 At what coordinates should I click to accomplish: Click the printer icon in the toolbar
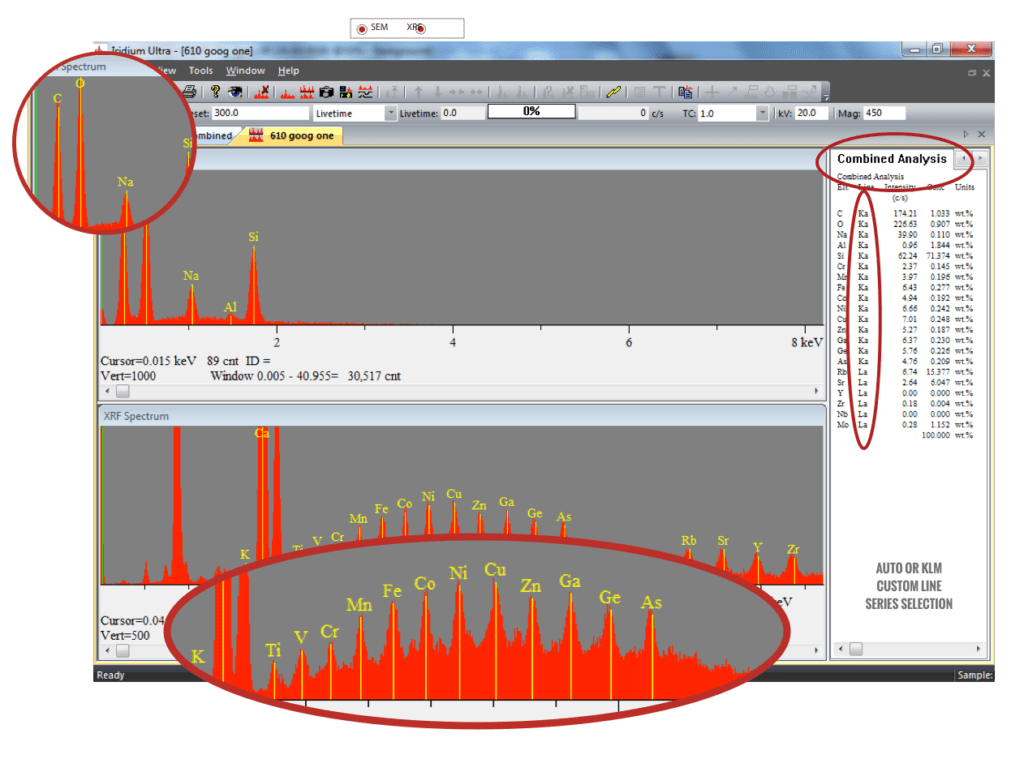tap(189, 91)
